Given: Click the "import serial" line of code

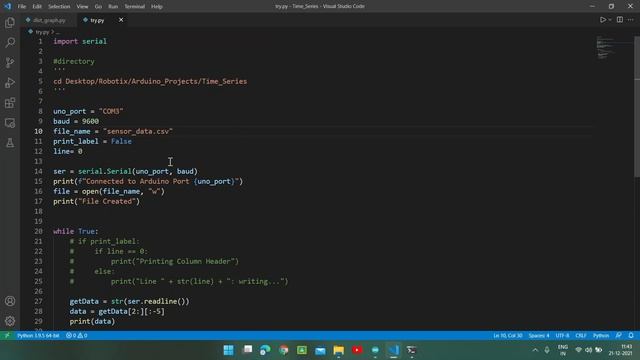Looking at the screenshot, I should click(x=80, y=41).
